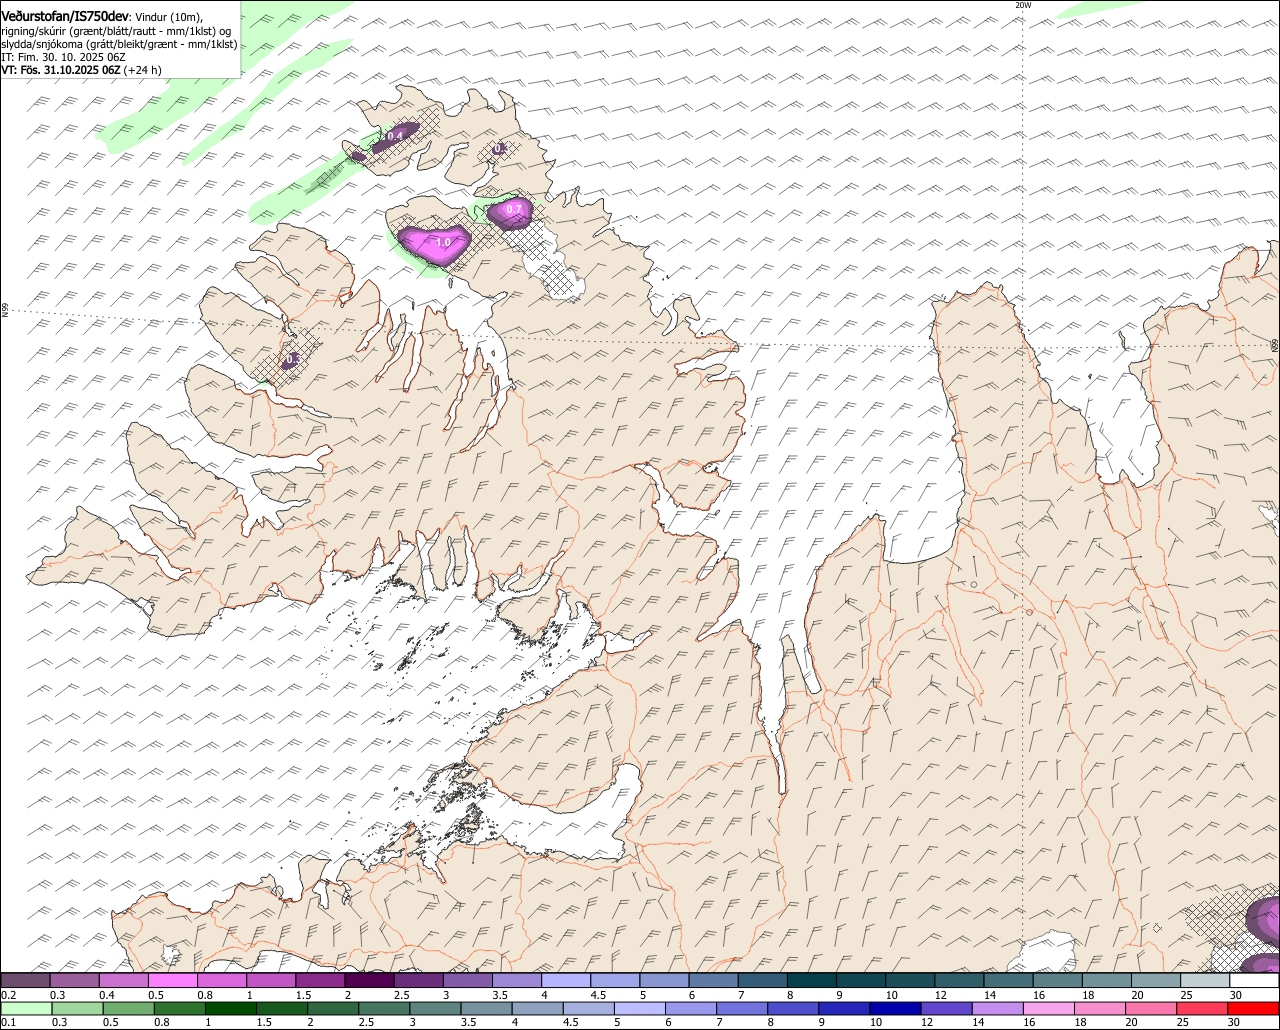Pick the bright pink swatch above 0.5, top row

[173, 981]
